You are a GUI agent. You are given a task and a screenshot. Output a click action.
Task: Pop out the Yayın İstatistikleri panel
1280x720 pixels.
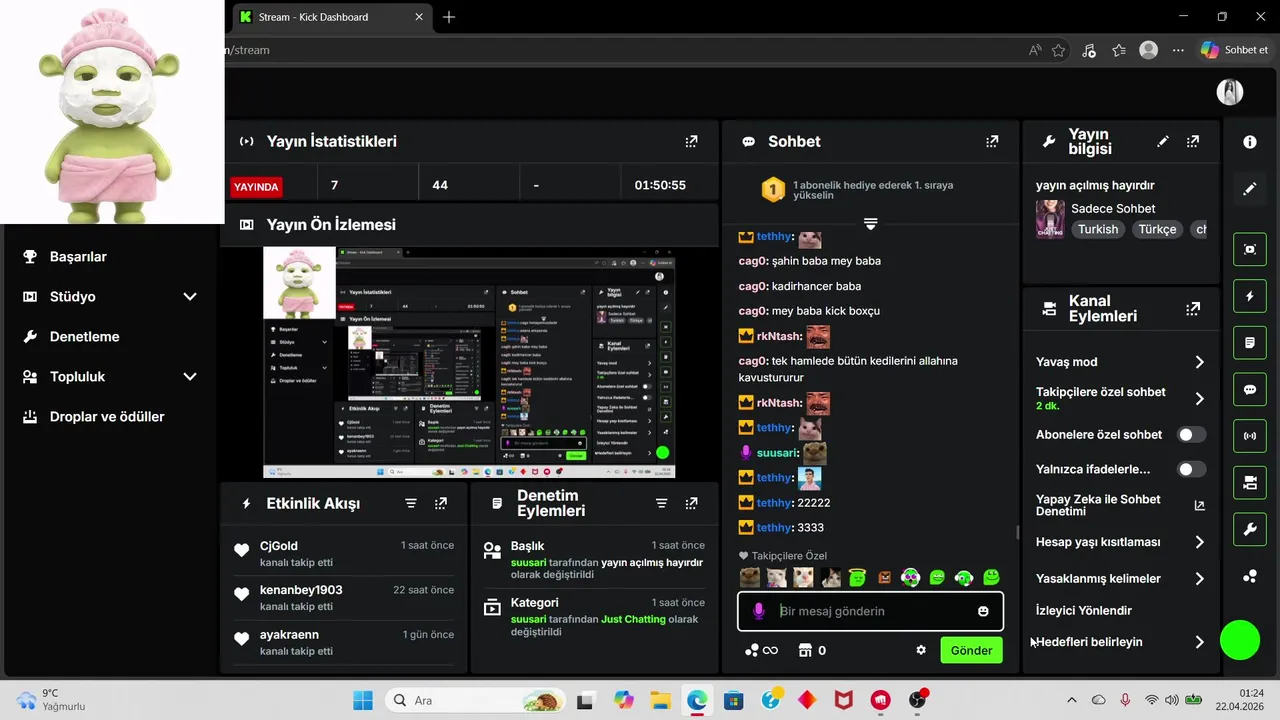pyautogui.click(x=691, y=142)
